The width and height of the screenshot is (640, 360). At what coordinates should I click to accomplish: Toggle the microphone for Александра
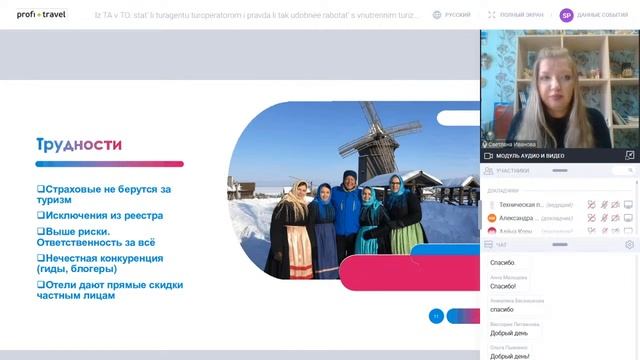pyautogui.click(x=604, y=218)
